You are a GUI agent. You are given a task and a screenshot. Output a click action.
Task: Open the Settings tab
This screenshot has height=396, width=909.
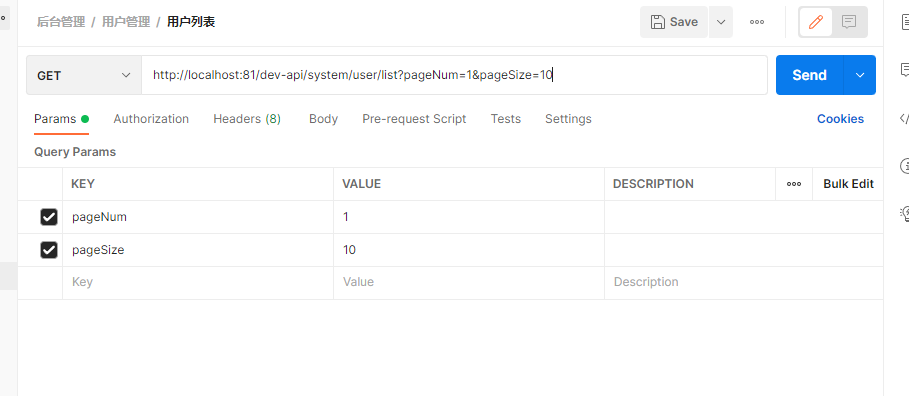(568, 119)
